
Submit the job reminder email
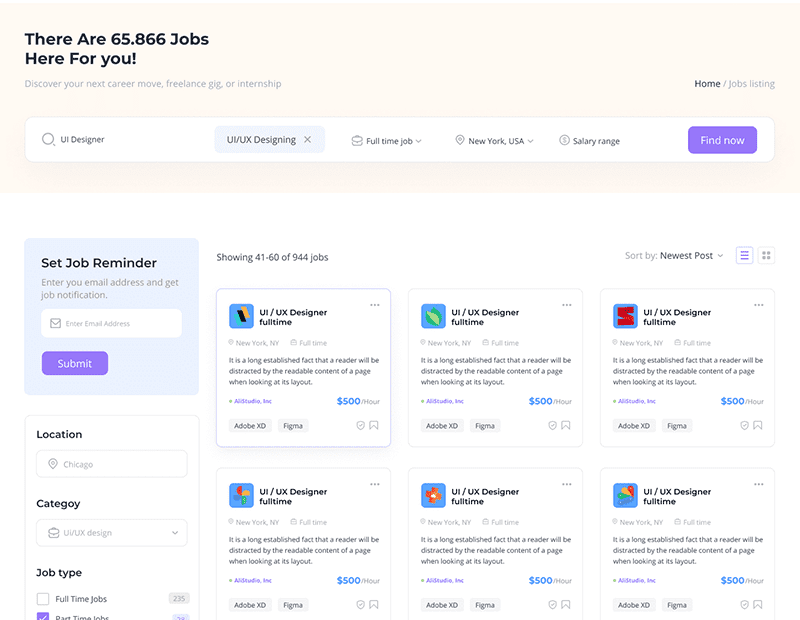tap(75, 363)
